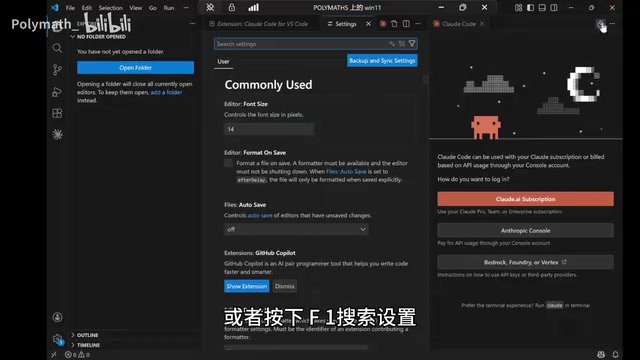Click the Split Editor Right icon
Image resolution: width=640 pixels, height=360 pixels.
pyautogui.click(x=406, y=24)
